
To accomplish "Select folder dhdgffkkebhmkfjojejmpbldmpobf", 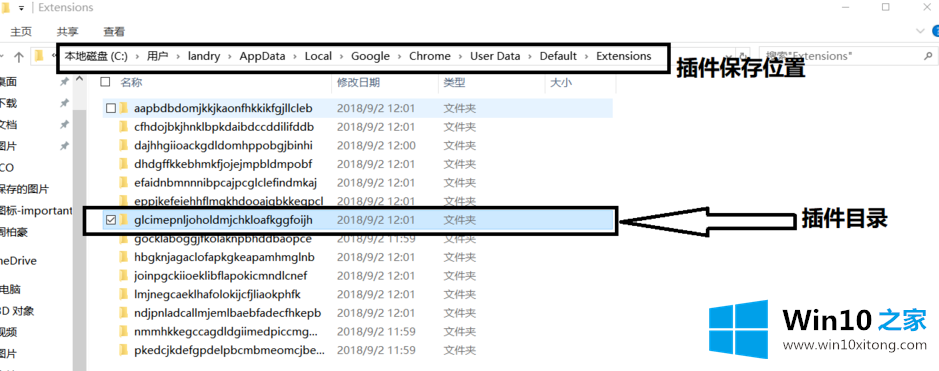I will (x=223, y=164).
